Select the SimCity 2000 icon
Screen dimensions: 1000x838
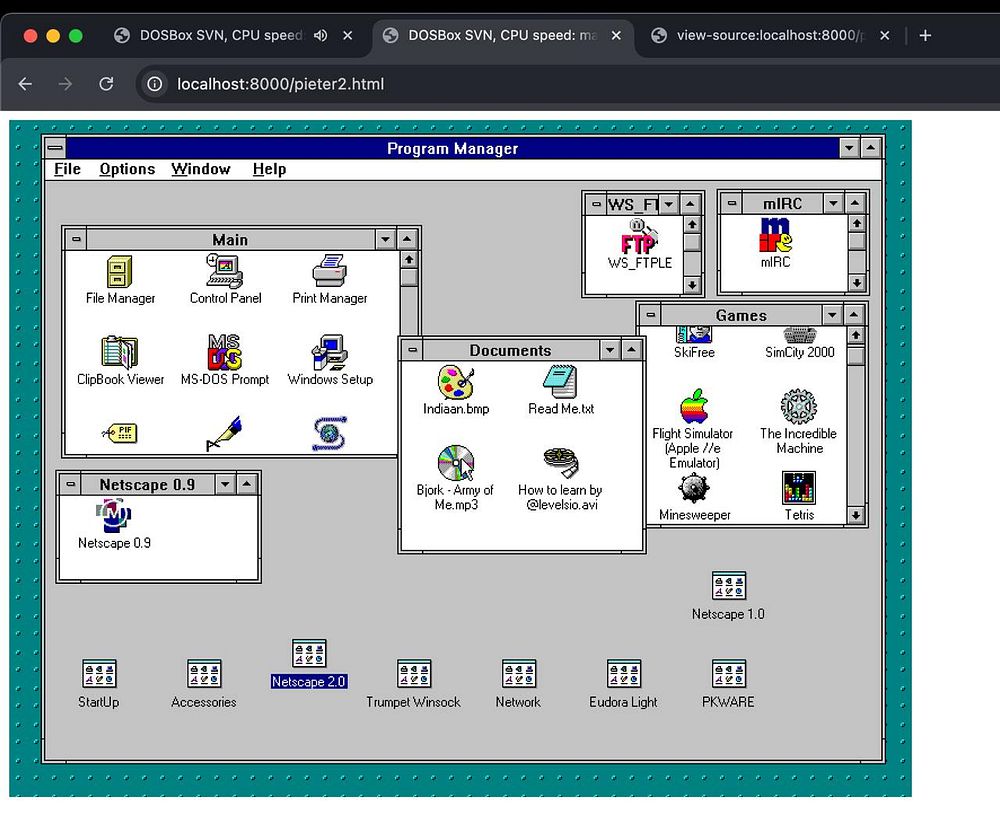point(799,335)
